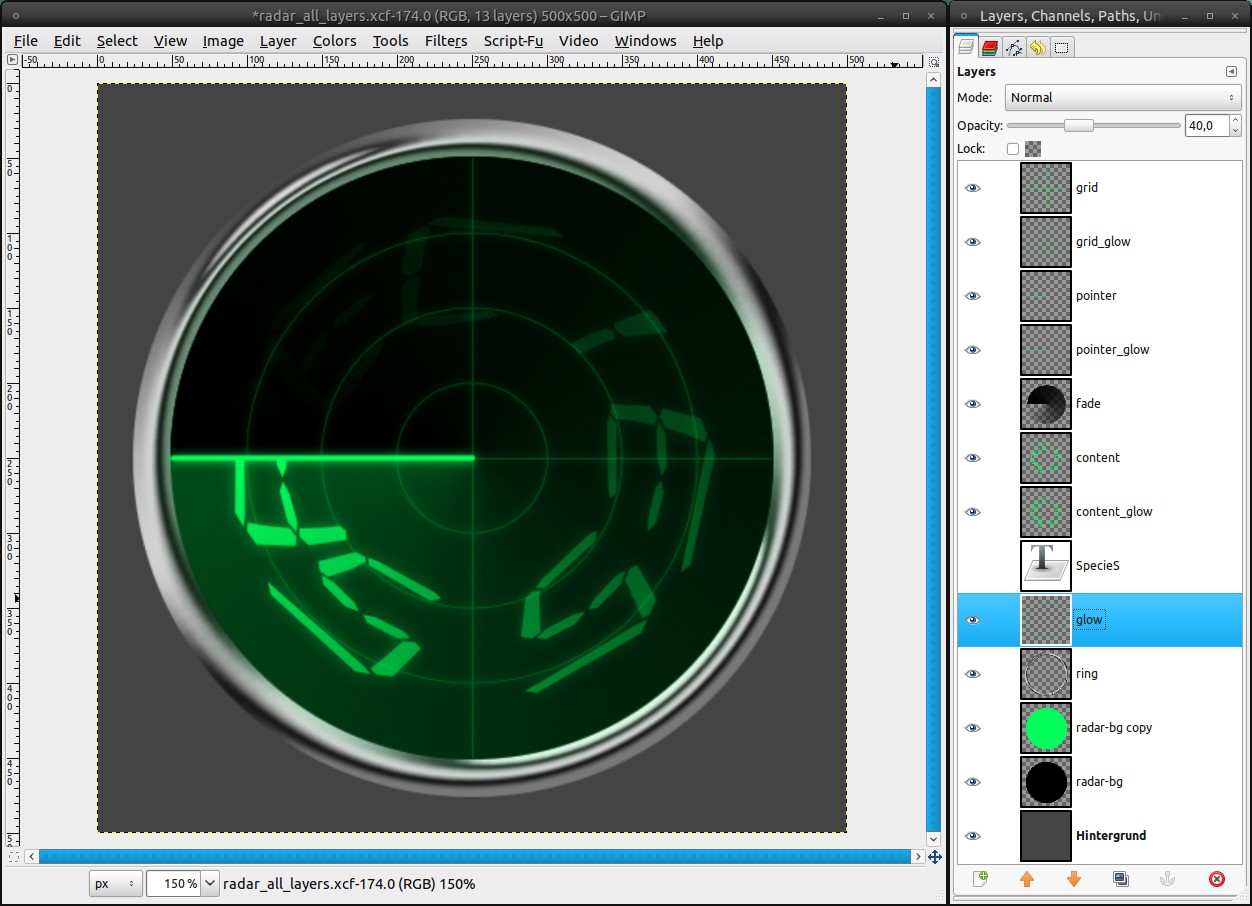Open the layer Mode dropdown

point(1121,98)
